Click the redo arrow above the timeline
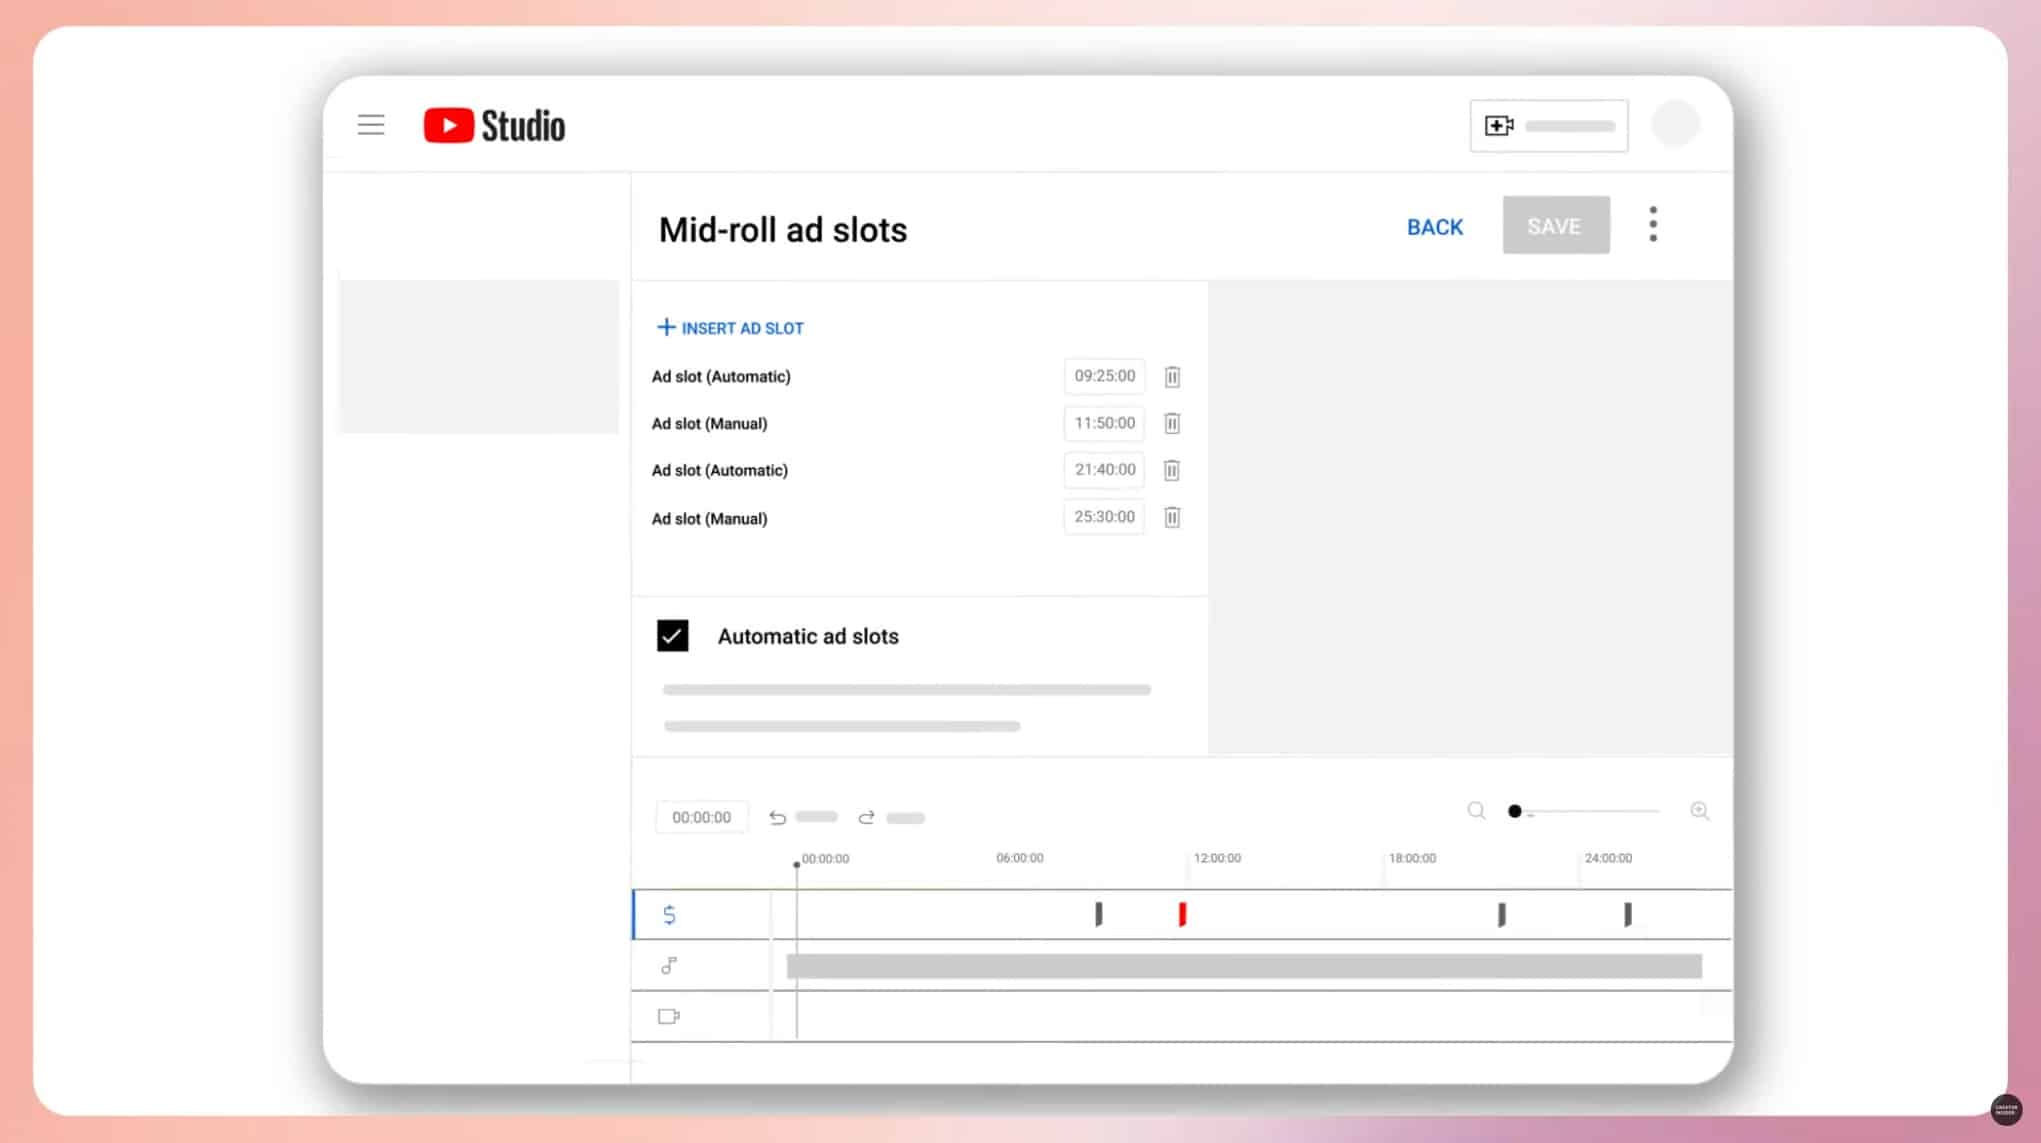 (868, 817)
